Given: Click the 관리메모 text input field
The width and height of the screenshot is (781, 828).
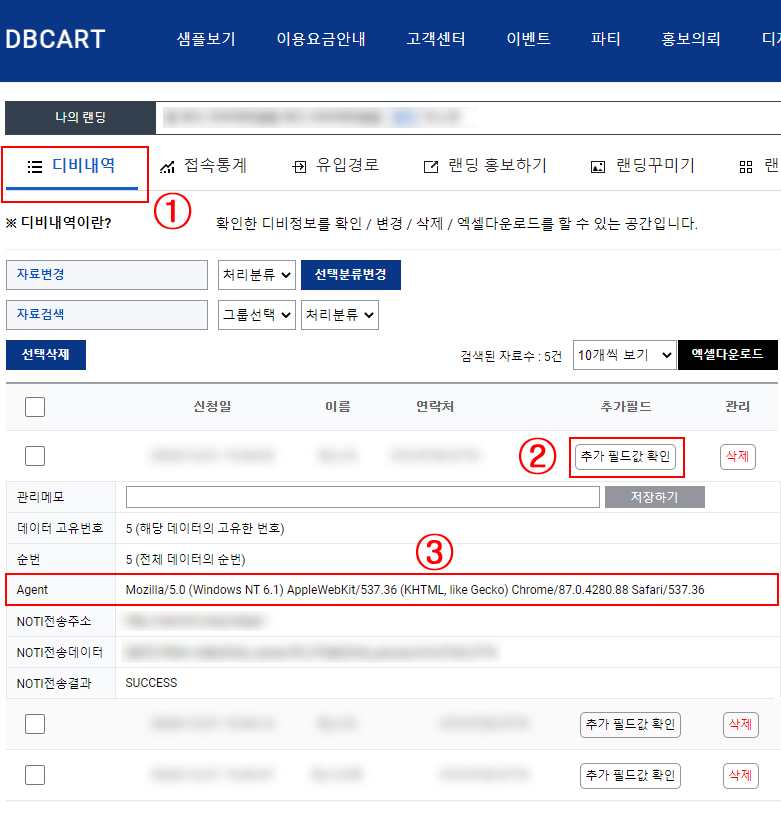Looking at the screenshot, I should pyautogui.click(x=362, y=497).
